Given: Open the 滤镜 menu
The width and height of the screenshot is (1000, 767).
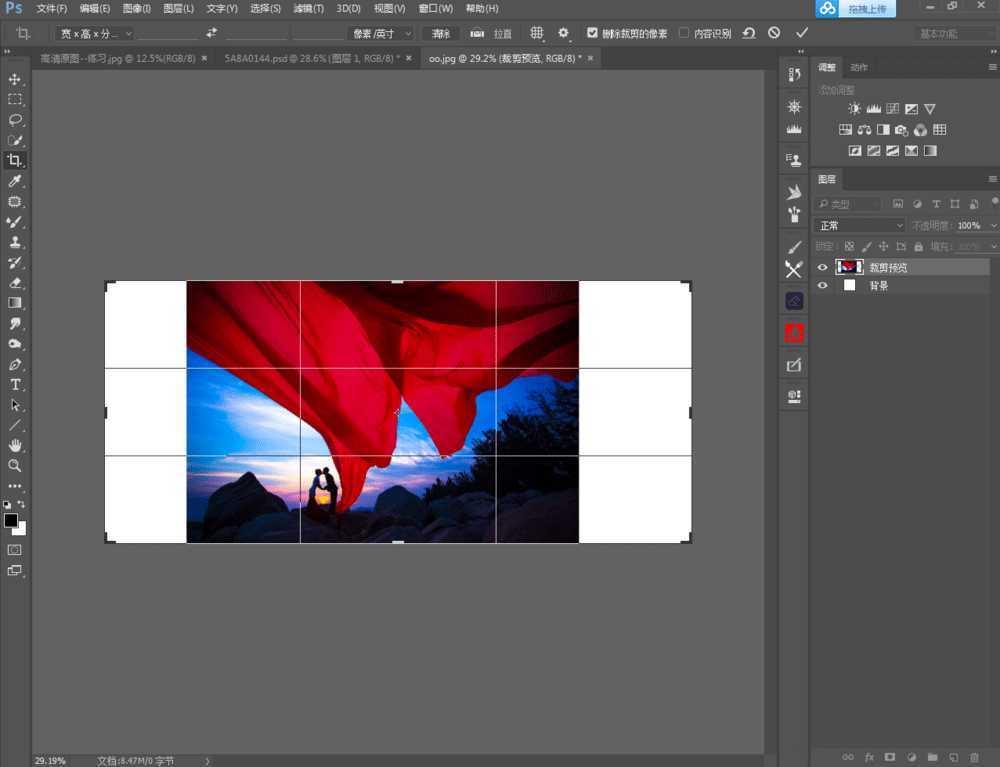Looking at the screenshot, I should pos(308,8).
